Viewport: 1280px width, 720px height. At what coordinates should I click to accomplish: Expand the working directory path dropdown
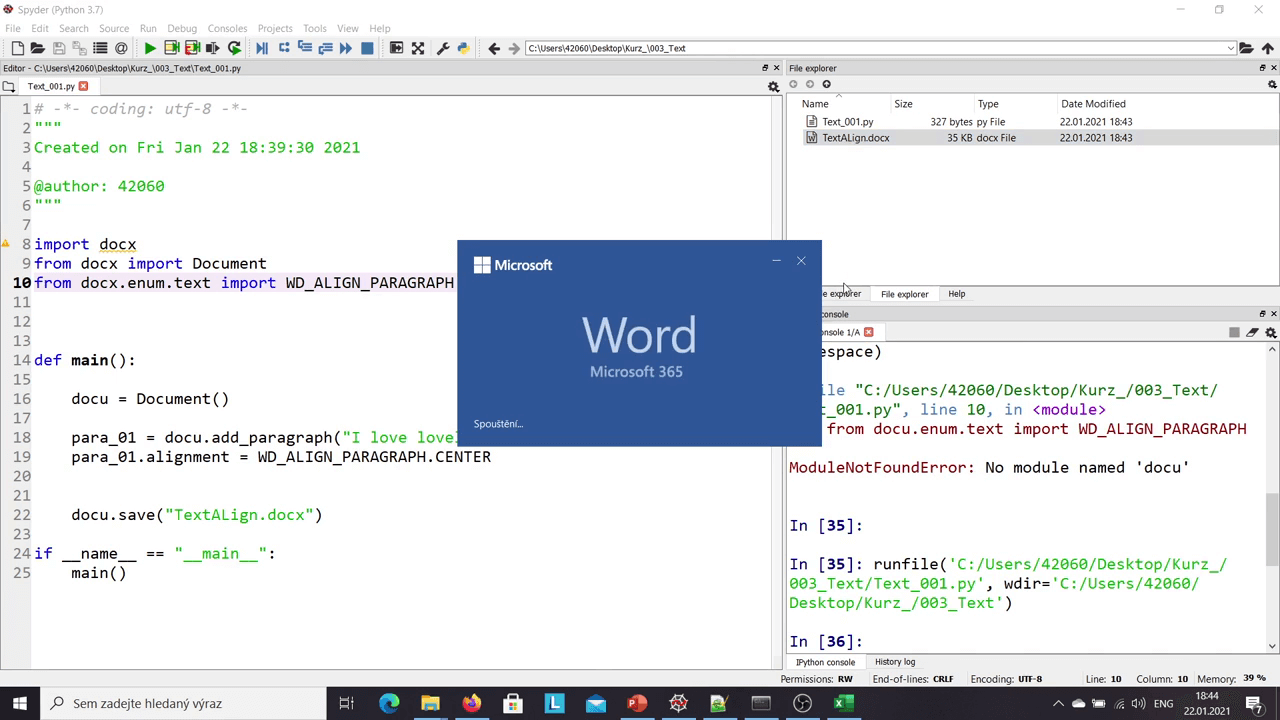click(1230, 48)
